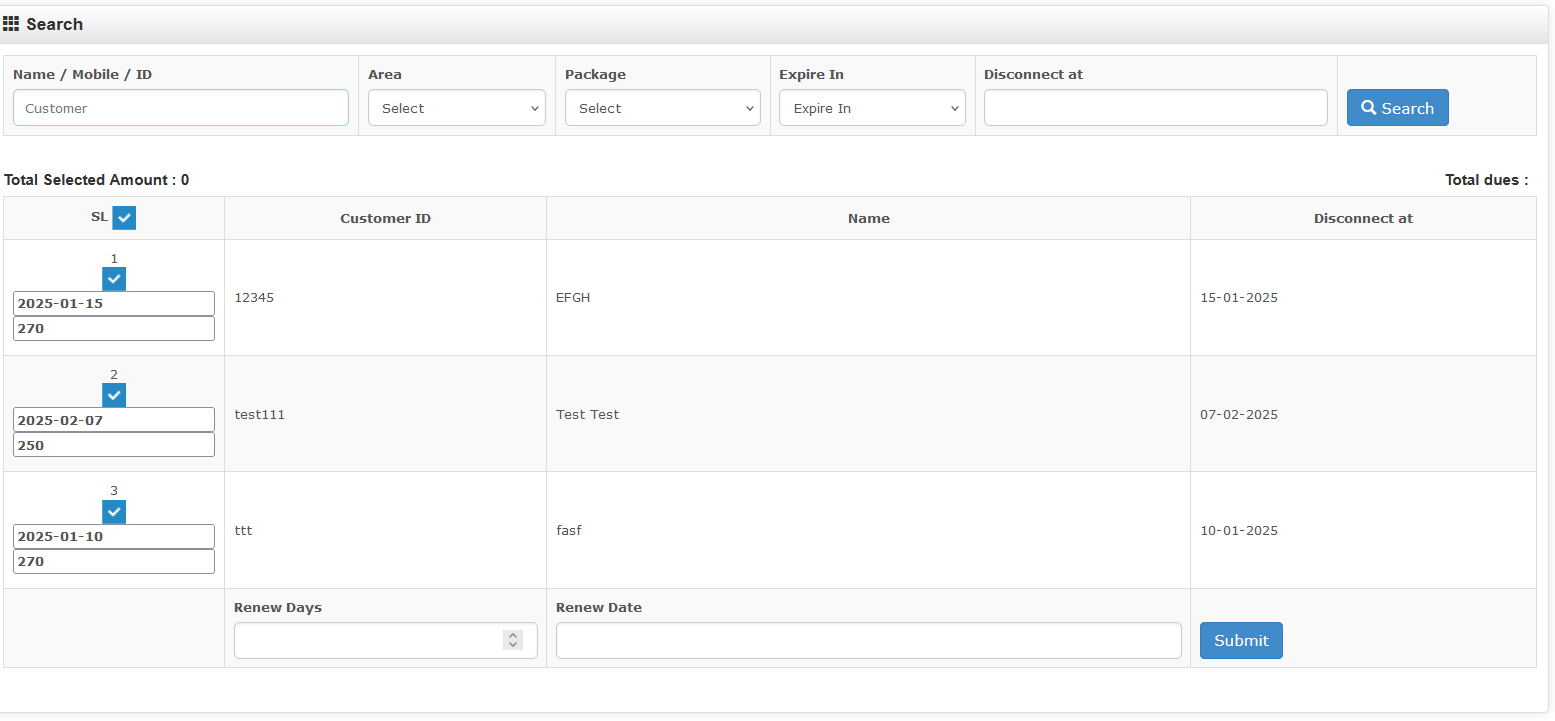Toggle the SL select-all checkbox
This screenshot has height=721, width=1555.
(x=124, y=218)
